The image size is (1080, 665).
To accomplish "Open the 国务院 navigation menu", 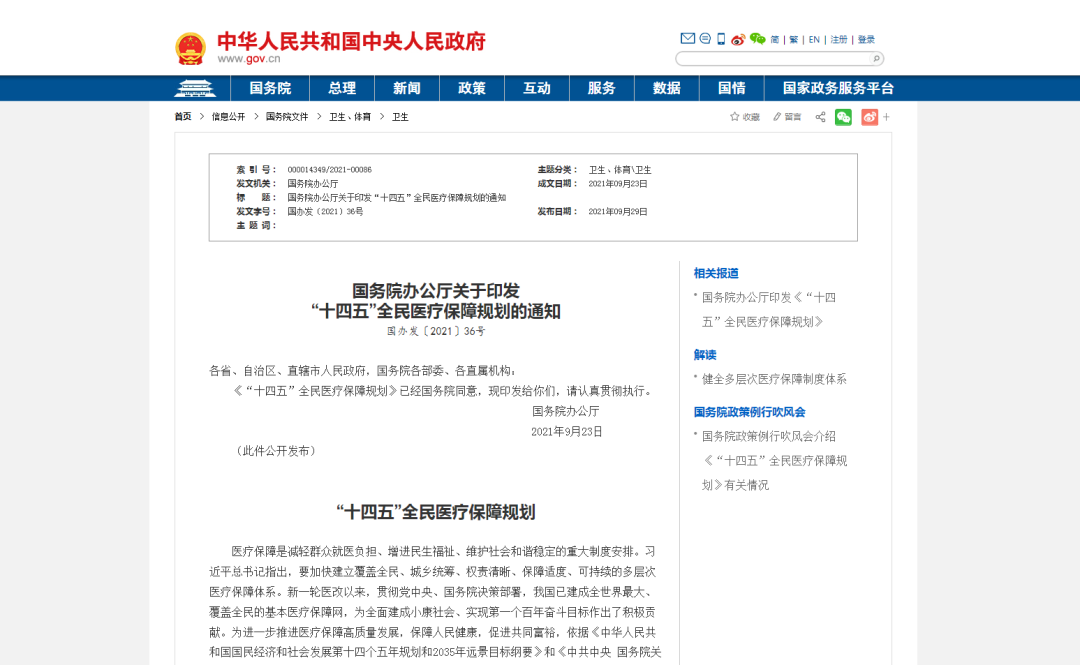I will pos(270,88).
